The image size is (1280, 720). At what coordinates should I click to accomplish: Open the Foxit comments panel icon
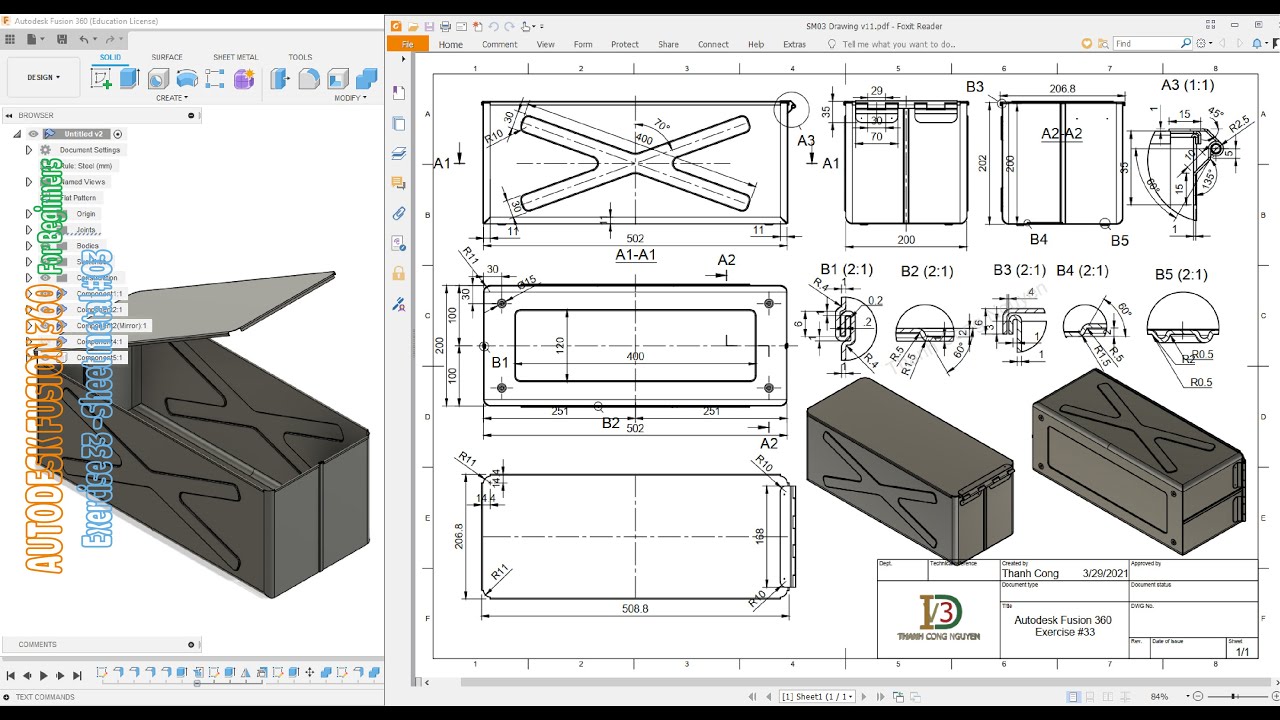[x=399, y=183]
